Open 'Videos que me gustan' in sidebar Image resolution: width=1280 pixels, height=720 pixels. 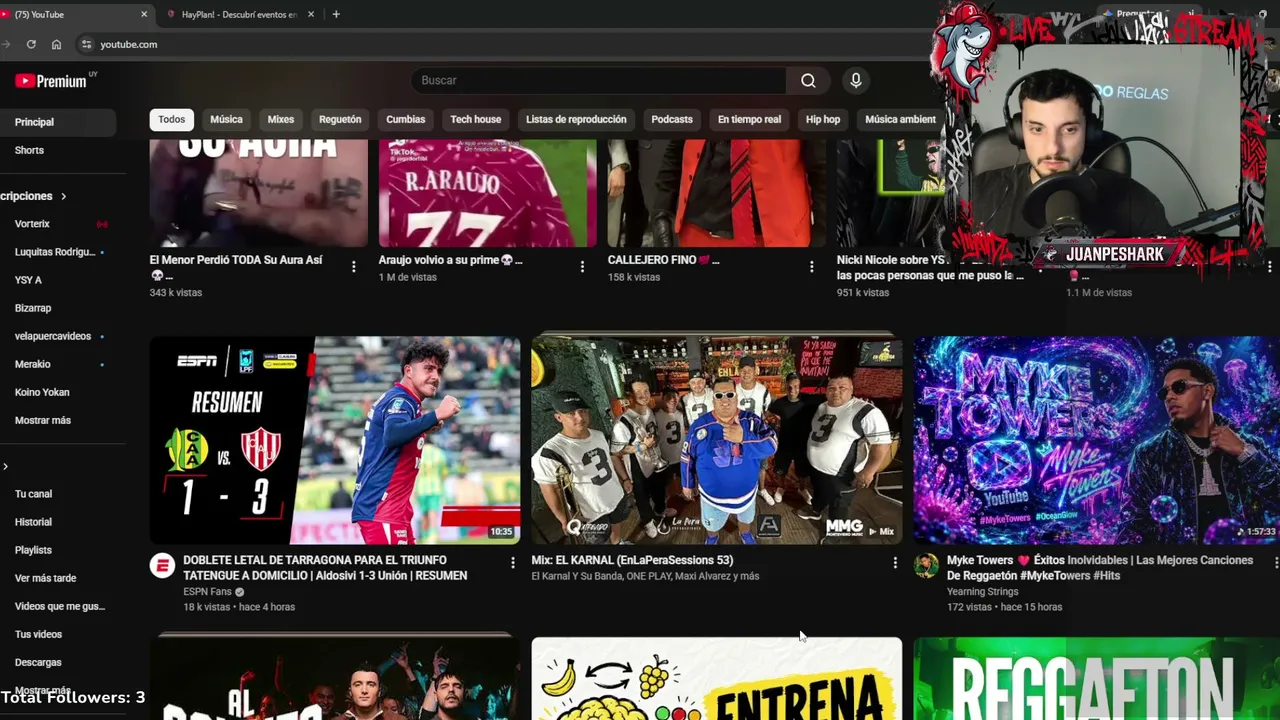[x=58, y=606]
